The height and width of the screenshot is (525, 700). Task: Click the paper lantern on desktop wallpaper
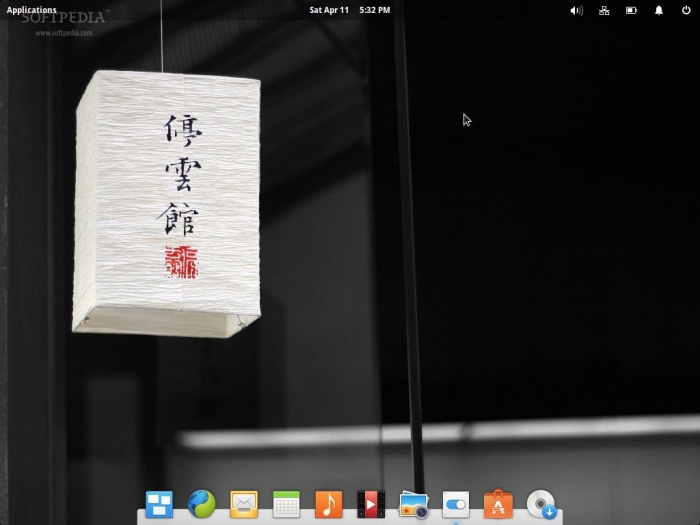[x=165, y=200]
